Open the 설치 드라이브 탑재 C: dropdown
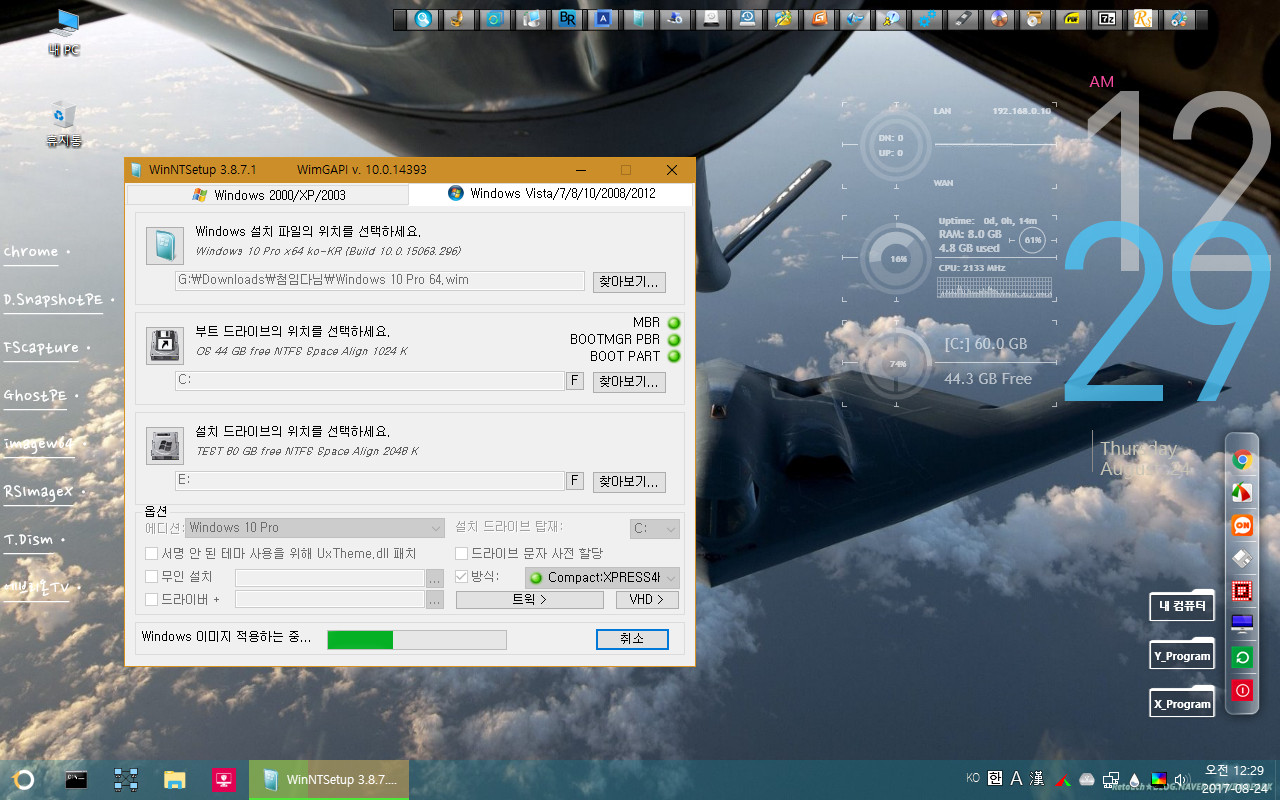1280x800 pixels. point(655,528)
